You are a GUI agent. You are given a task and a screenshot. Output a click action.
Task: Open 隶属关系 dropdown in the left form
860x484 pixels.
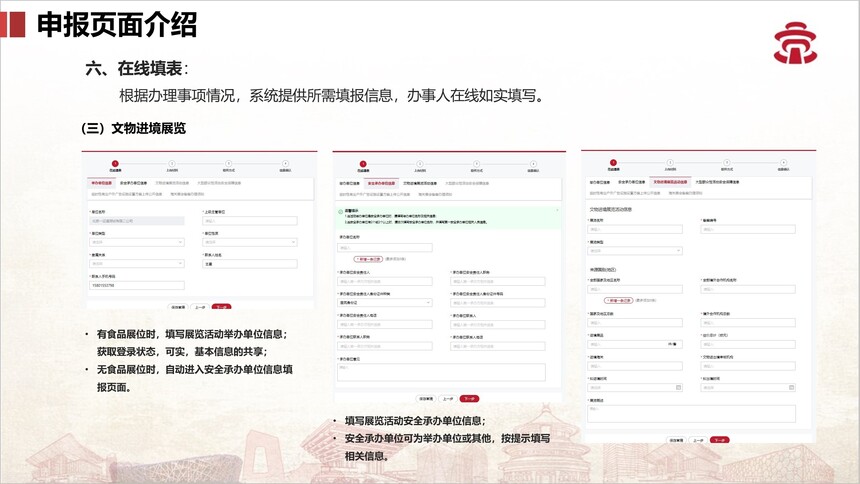point(137,263)
